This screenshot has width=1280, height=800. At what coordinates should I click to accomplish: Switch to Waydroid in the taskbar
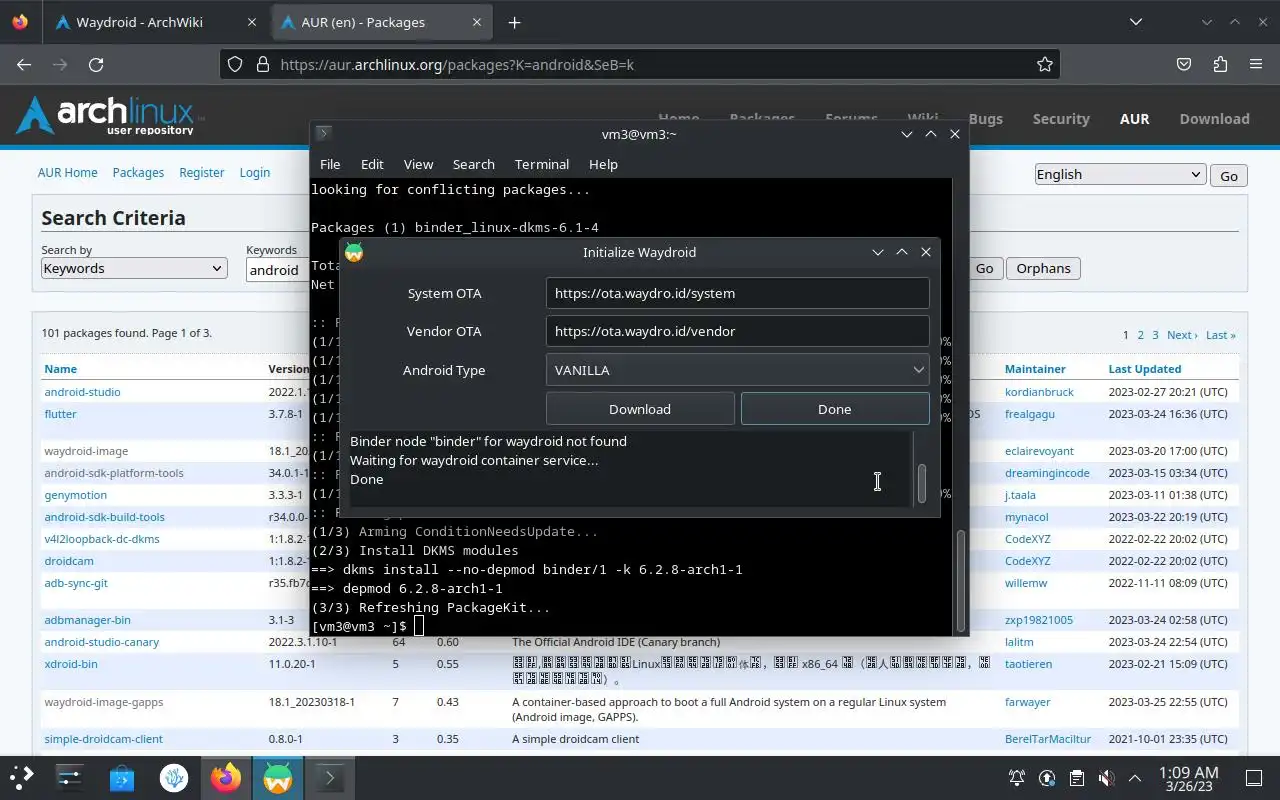click(278, 777)
